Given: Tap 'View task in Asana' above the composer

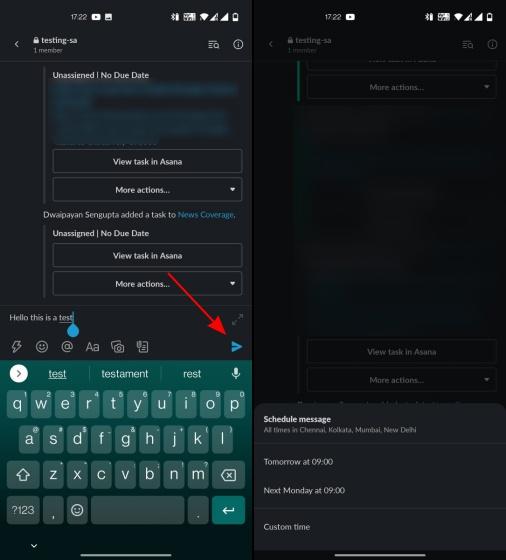Looking at the screenshot, I should tap(147, 255).
